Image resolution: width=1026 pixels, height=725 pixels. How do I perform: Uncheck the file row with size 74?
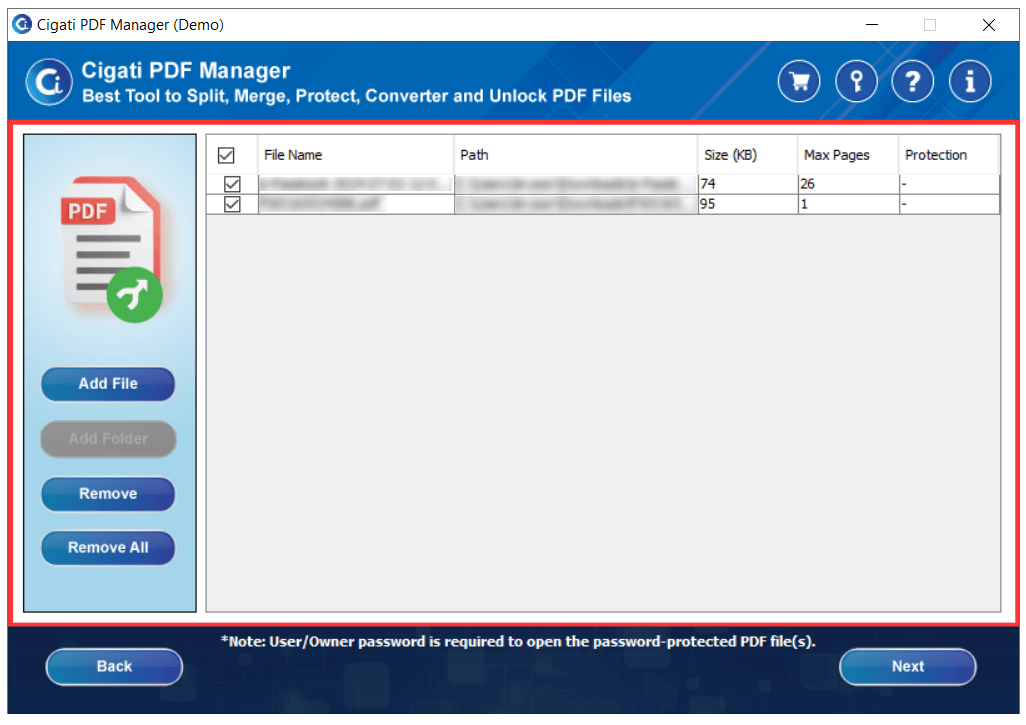[232, 184]
